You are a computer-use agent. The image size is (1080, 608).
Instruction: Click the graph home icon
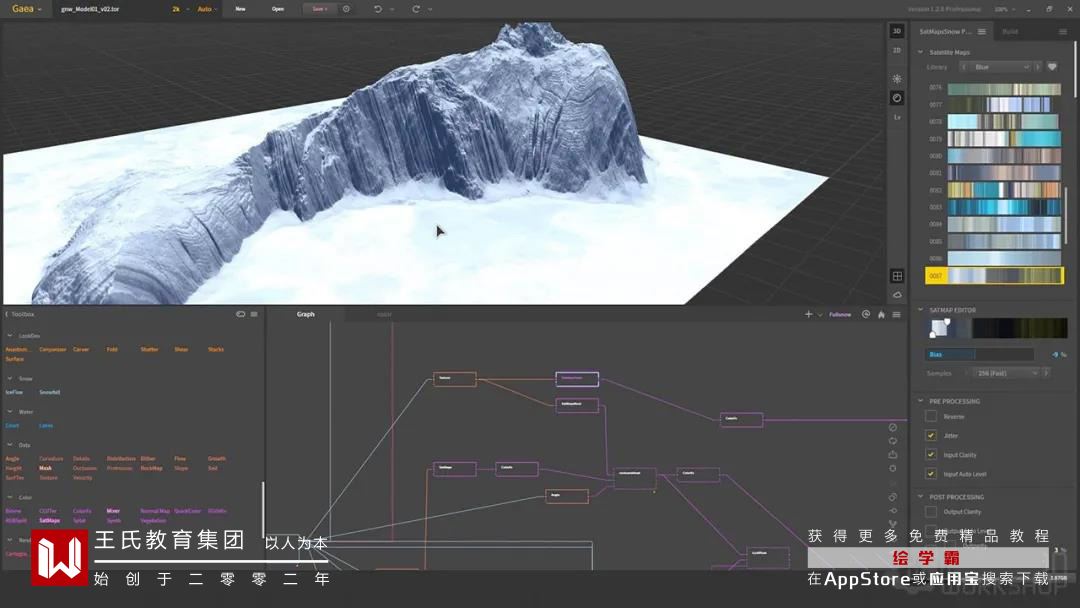[x=881, y=315]
